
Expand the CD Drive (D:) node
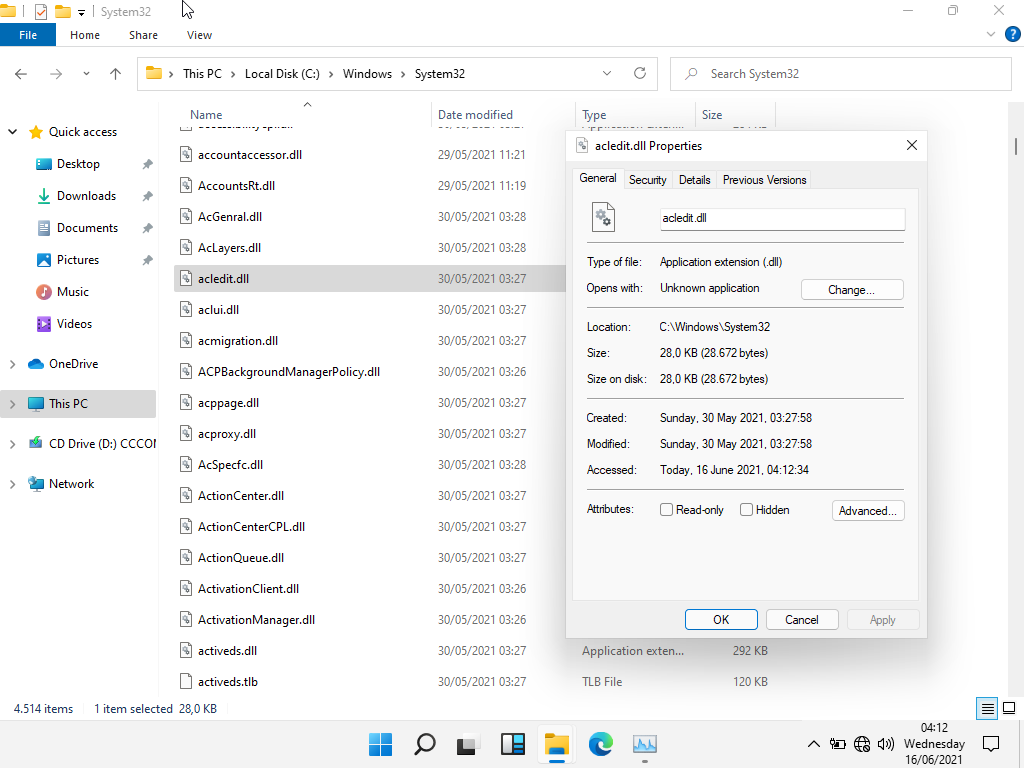tap(12, 444)
